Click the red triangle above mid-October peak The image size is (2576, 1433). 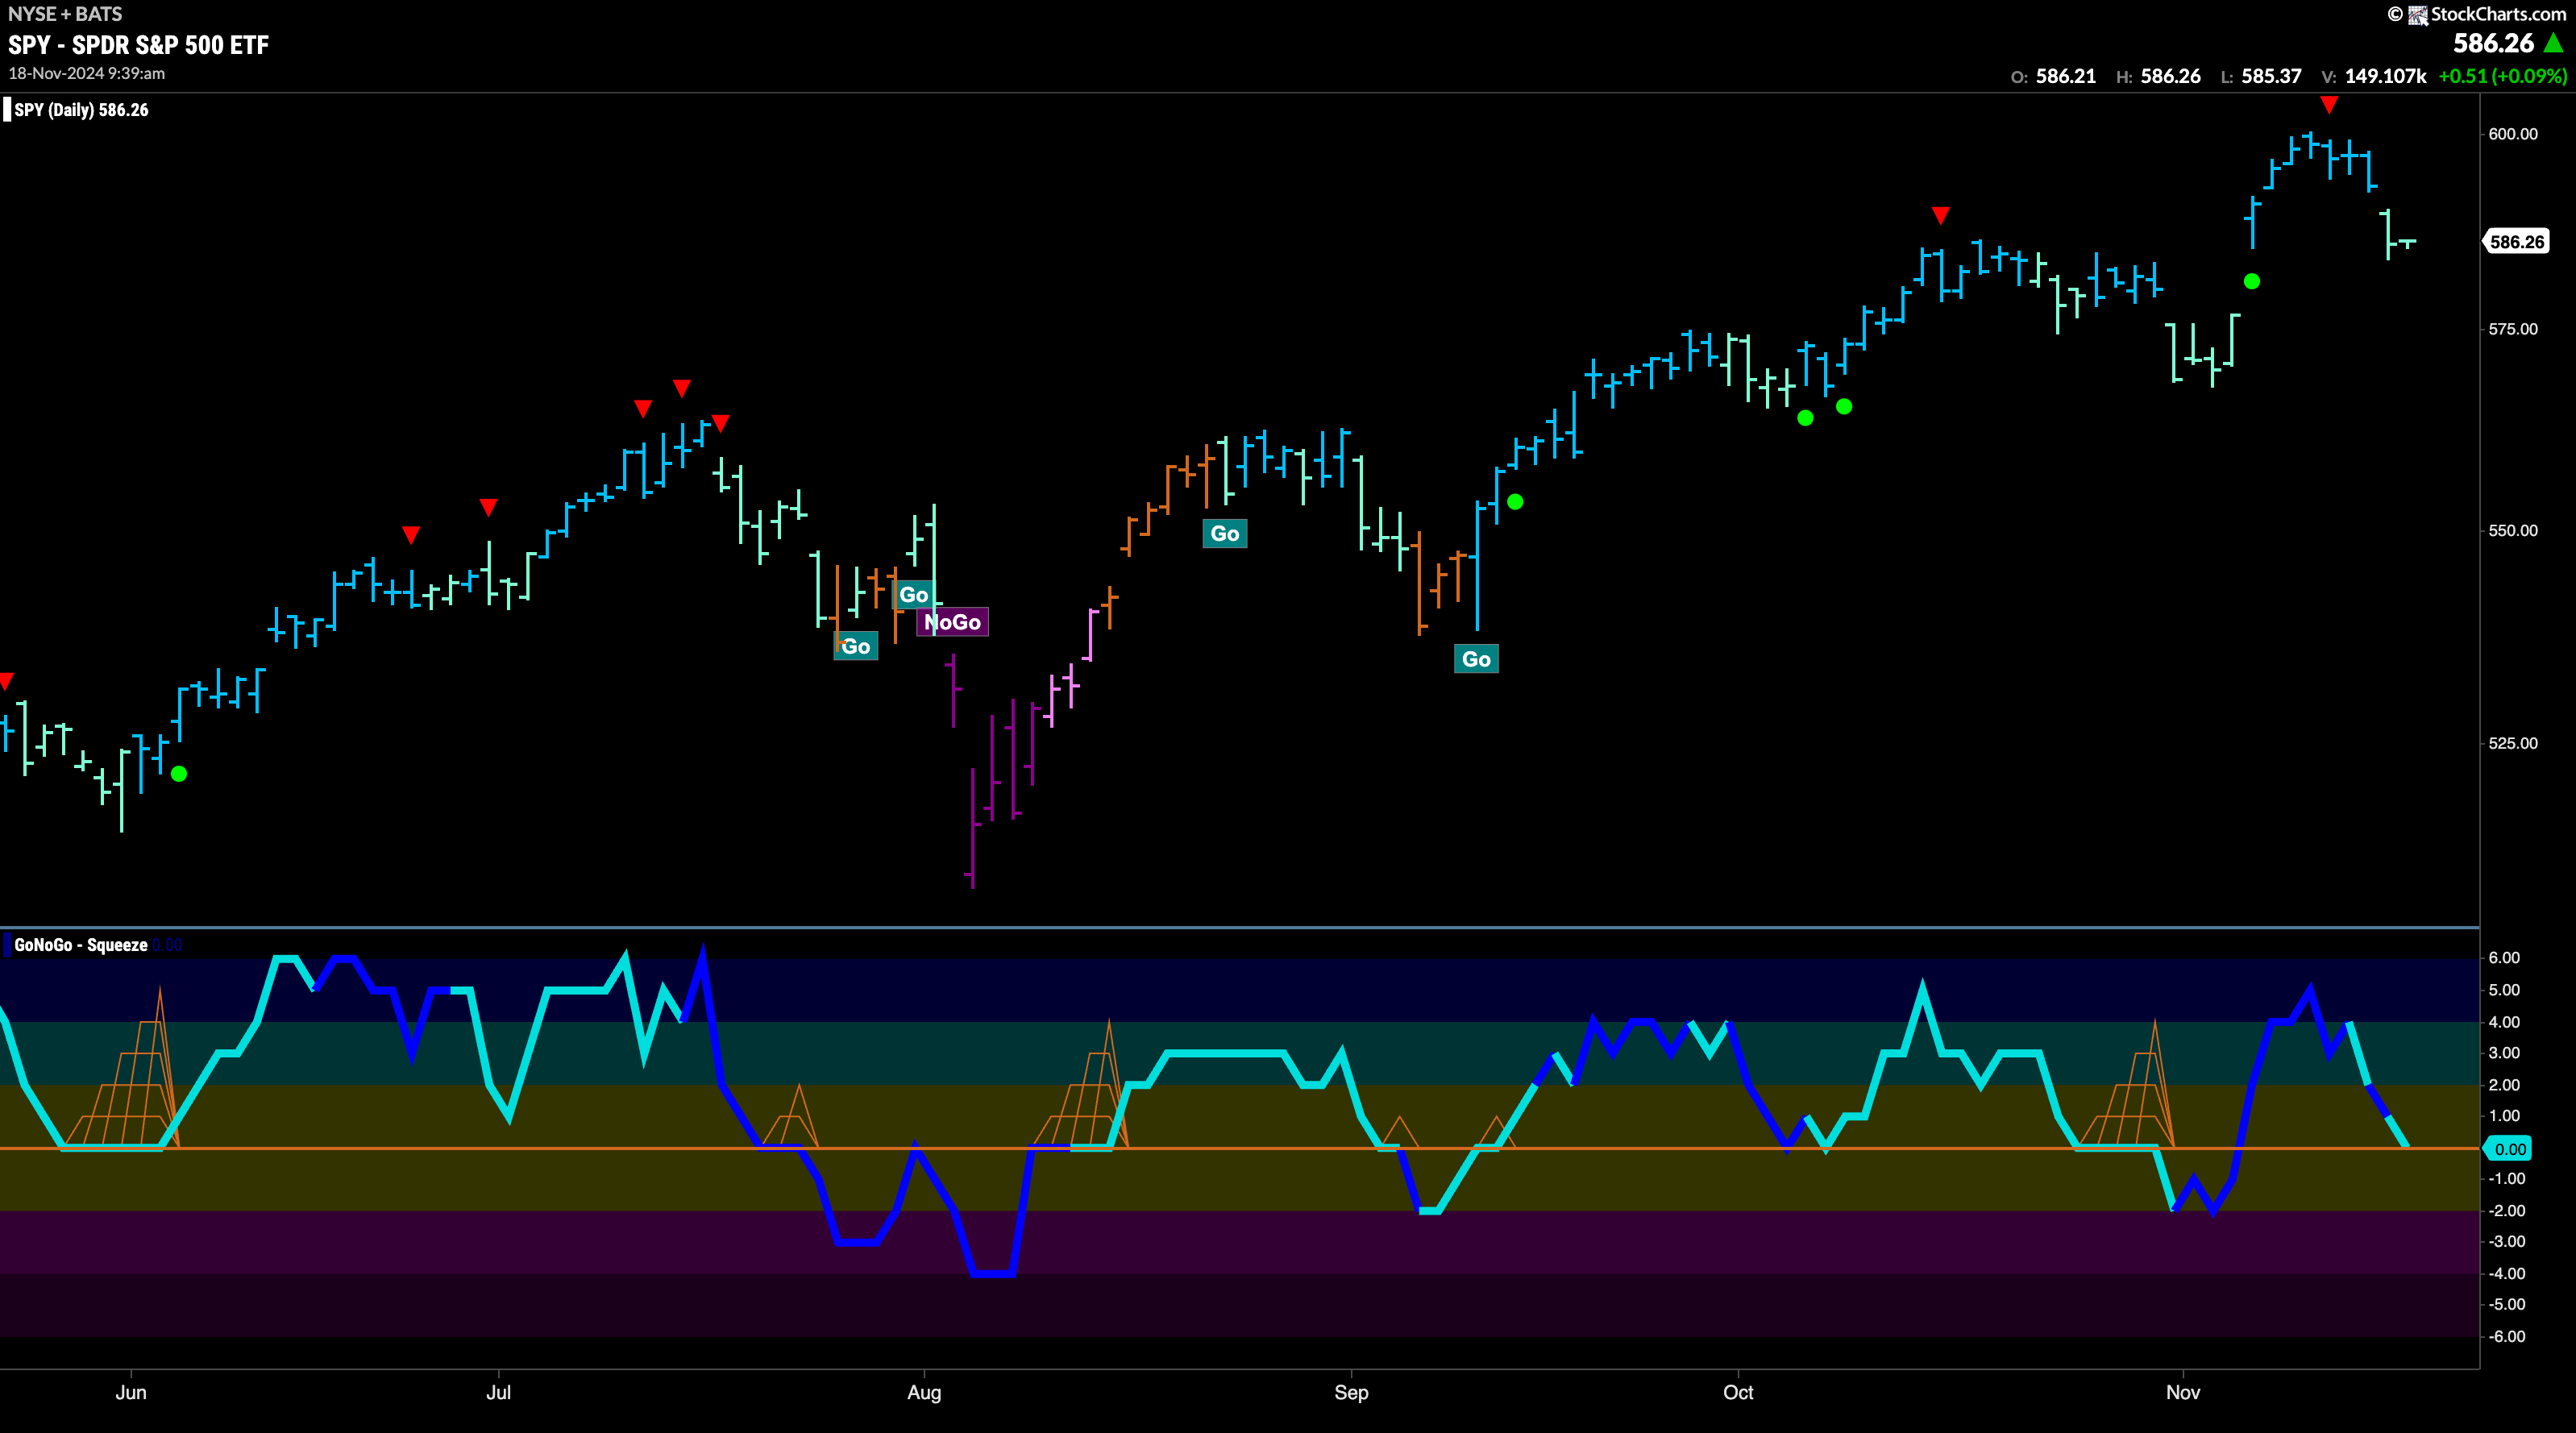pos(1941,216)
